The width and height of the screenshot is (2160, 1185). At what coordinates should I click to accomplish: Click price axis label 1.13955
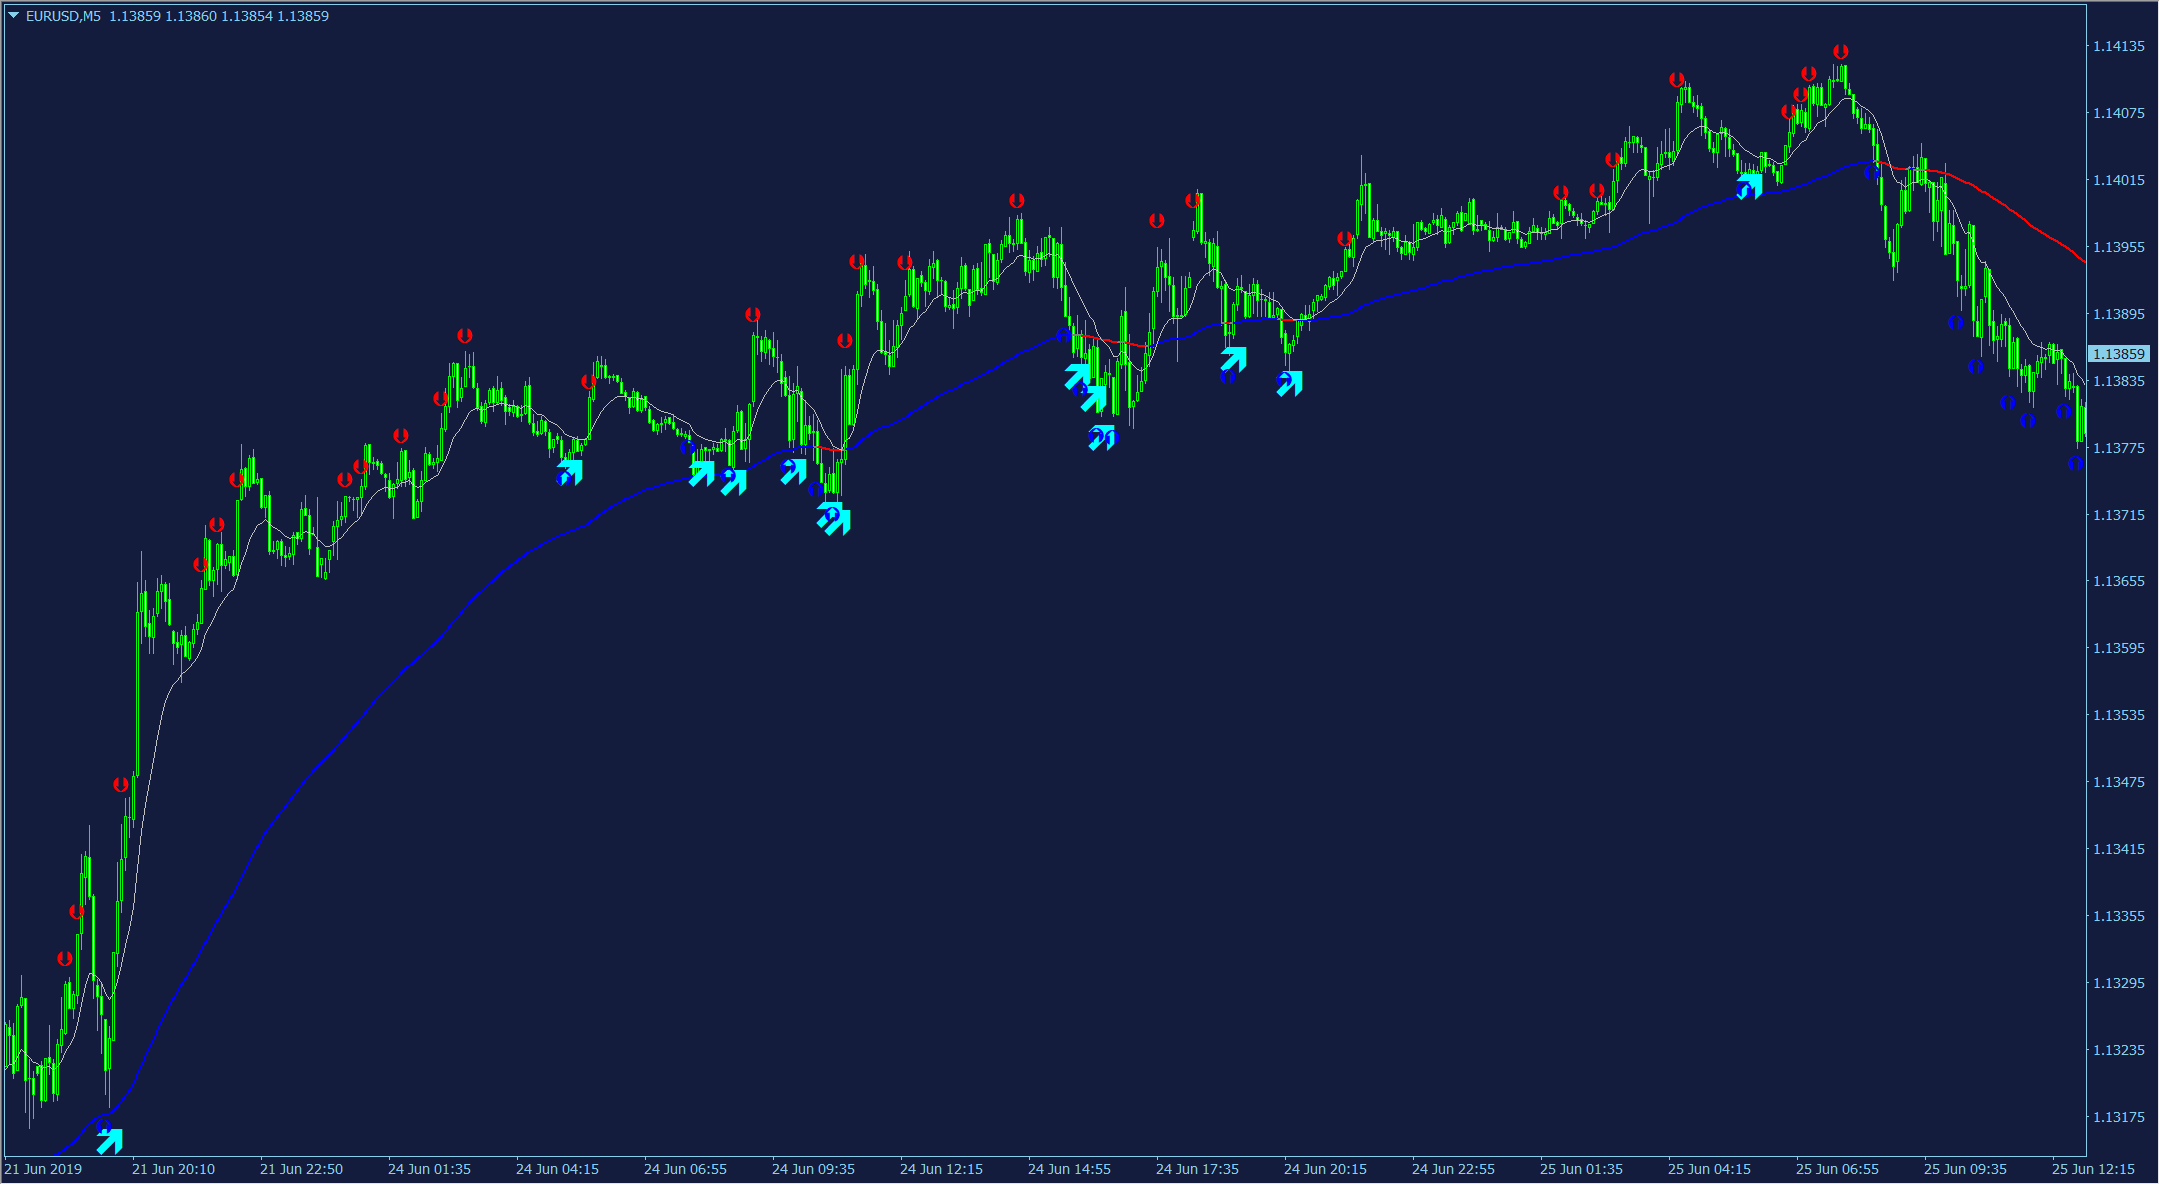2119,247
